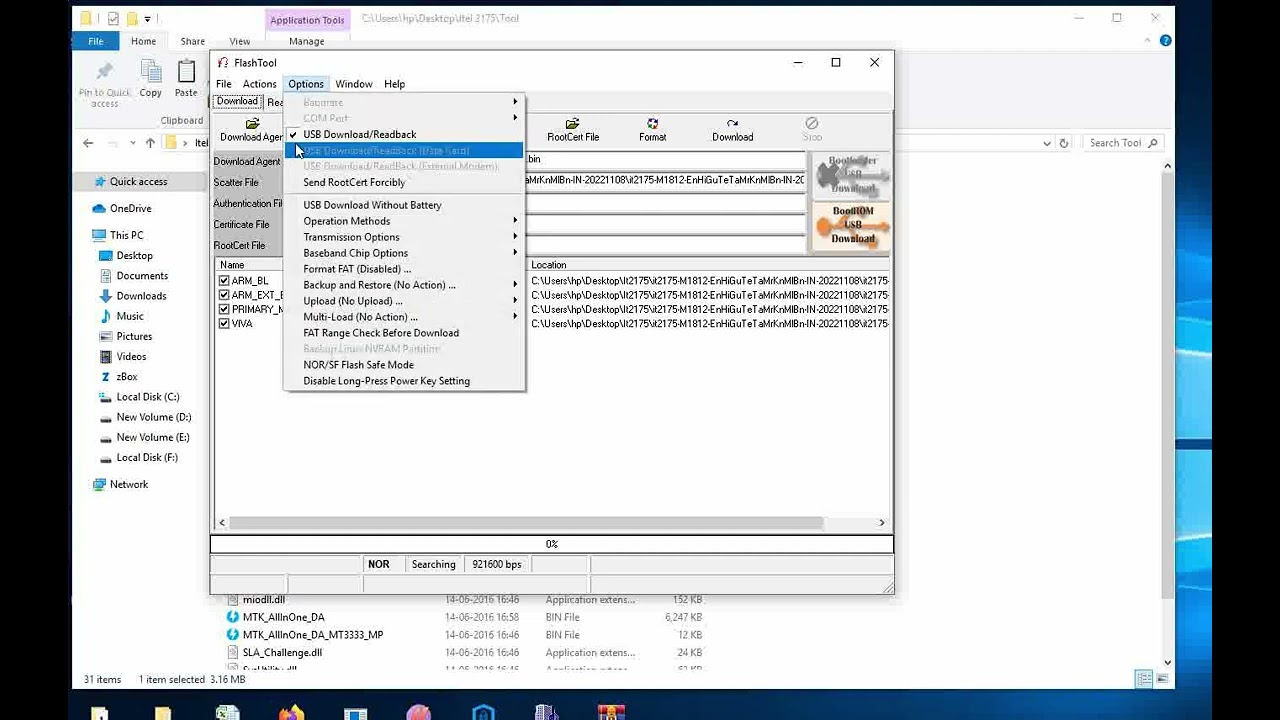The height and width of the screenshot is (720, 1280).
Task: Switch to large icons view in Explorer
Action: point(1162,679)
